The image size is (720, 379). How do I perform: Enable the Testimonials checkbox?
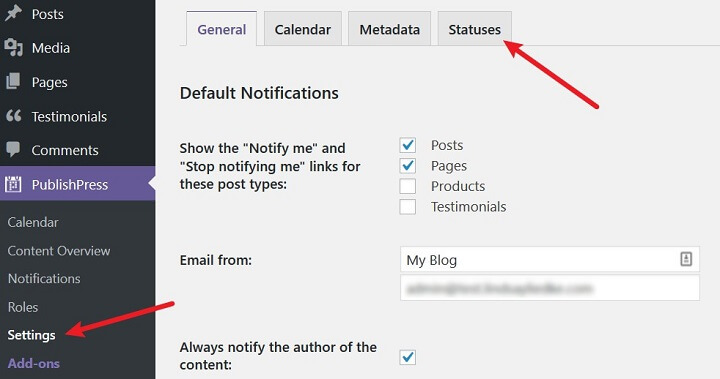(x=407, y=207)
